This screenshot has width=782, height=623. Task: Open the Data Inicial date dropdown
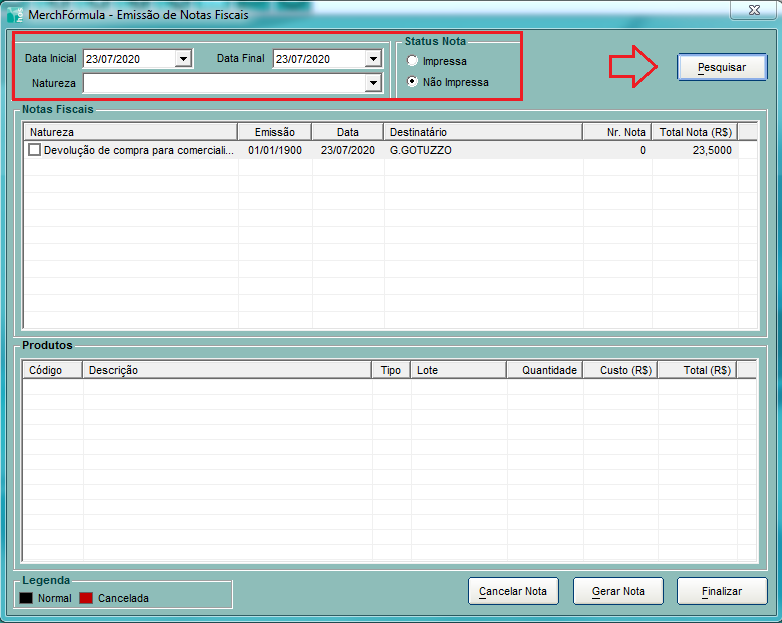(182, 59)
